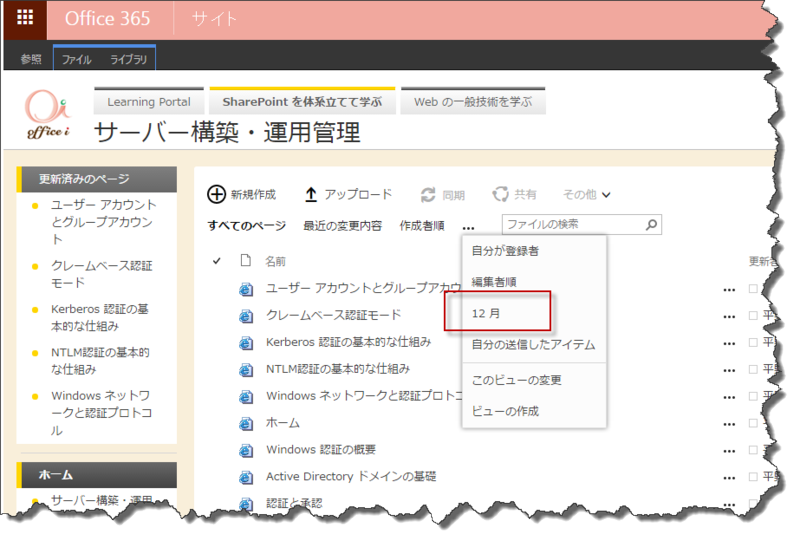Open the views ellipsis next to 作成者順
The width and height of the screenshot is (800, 541).
click(x=468, y=228)
